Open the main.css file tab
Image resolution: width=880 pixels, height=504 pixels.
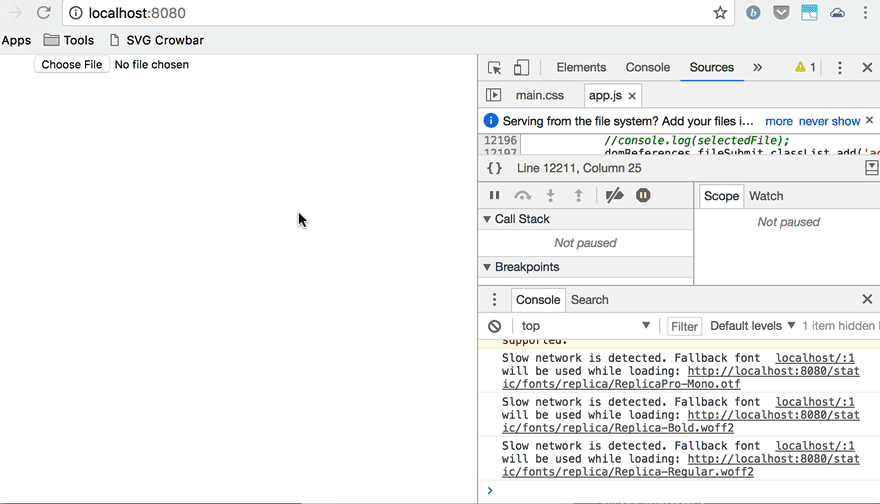click(540, 95)
